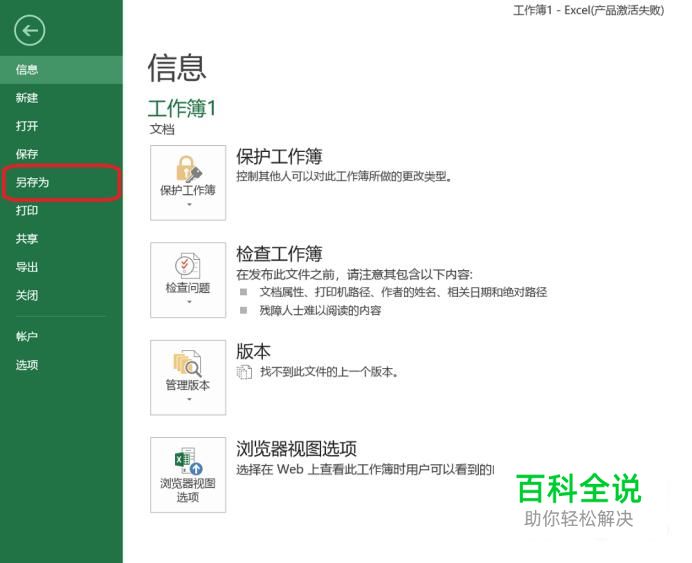Image resolution: width=692 pixels, height=563 pixels.
Task: Go to 共享 in the sidebar
Action: click(x=27, y=239)
